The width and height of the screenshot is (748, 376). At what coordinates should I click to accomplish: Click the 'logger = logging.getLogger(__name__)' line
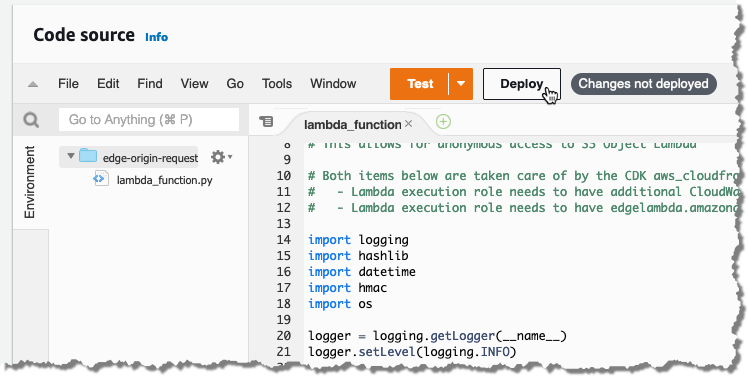coord(437,336)
